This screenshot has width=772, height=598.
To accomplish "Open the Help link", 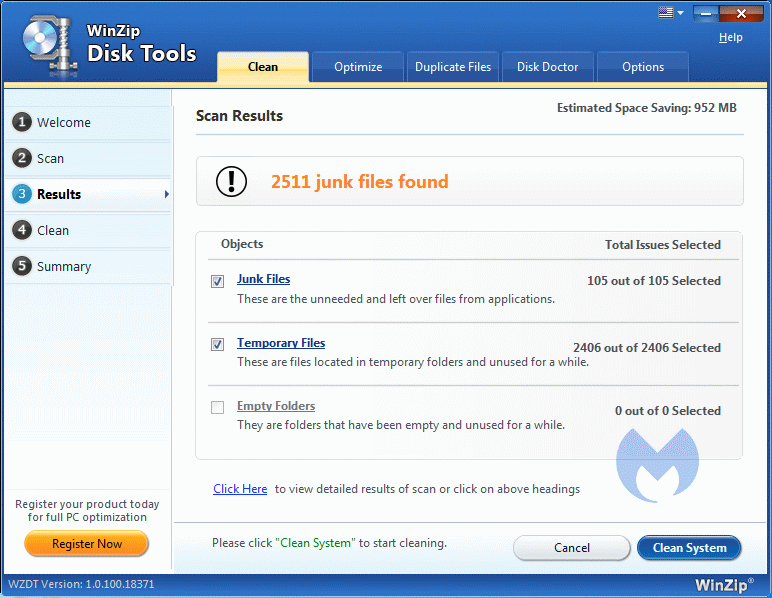I will (730, 37).
